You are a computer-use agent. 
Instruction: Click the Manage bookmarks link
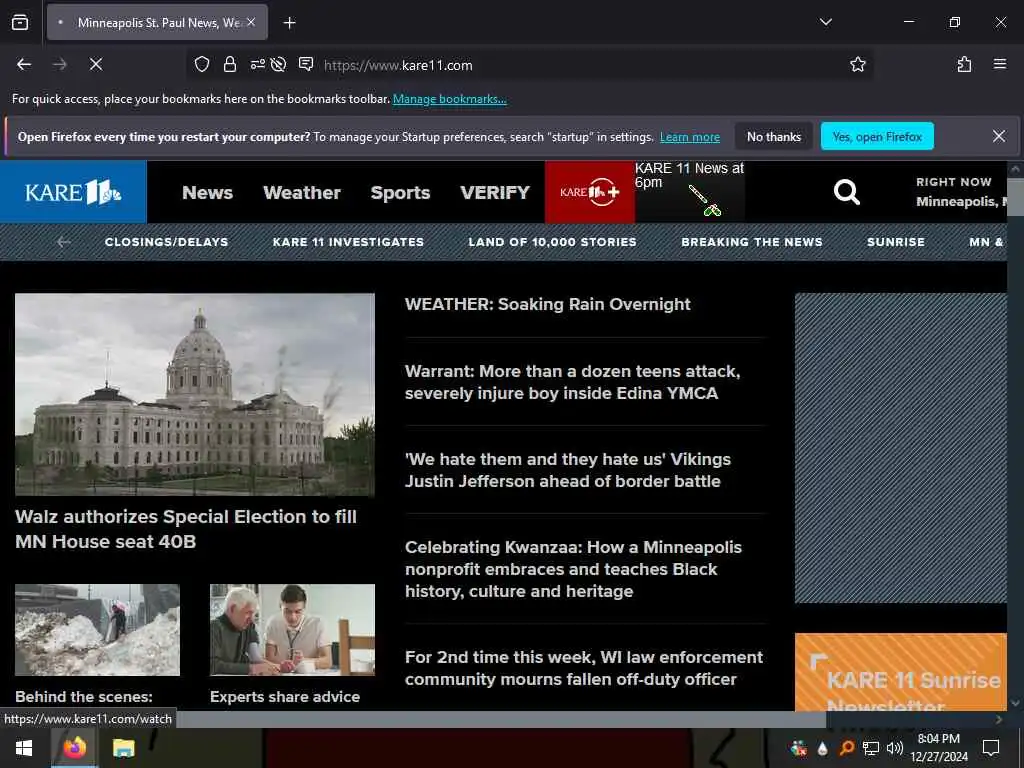(449, 99)
